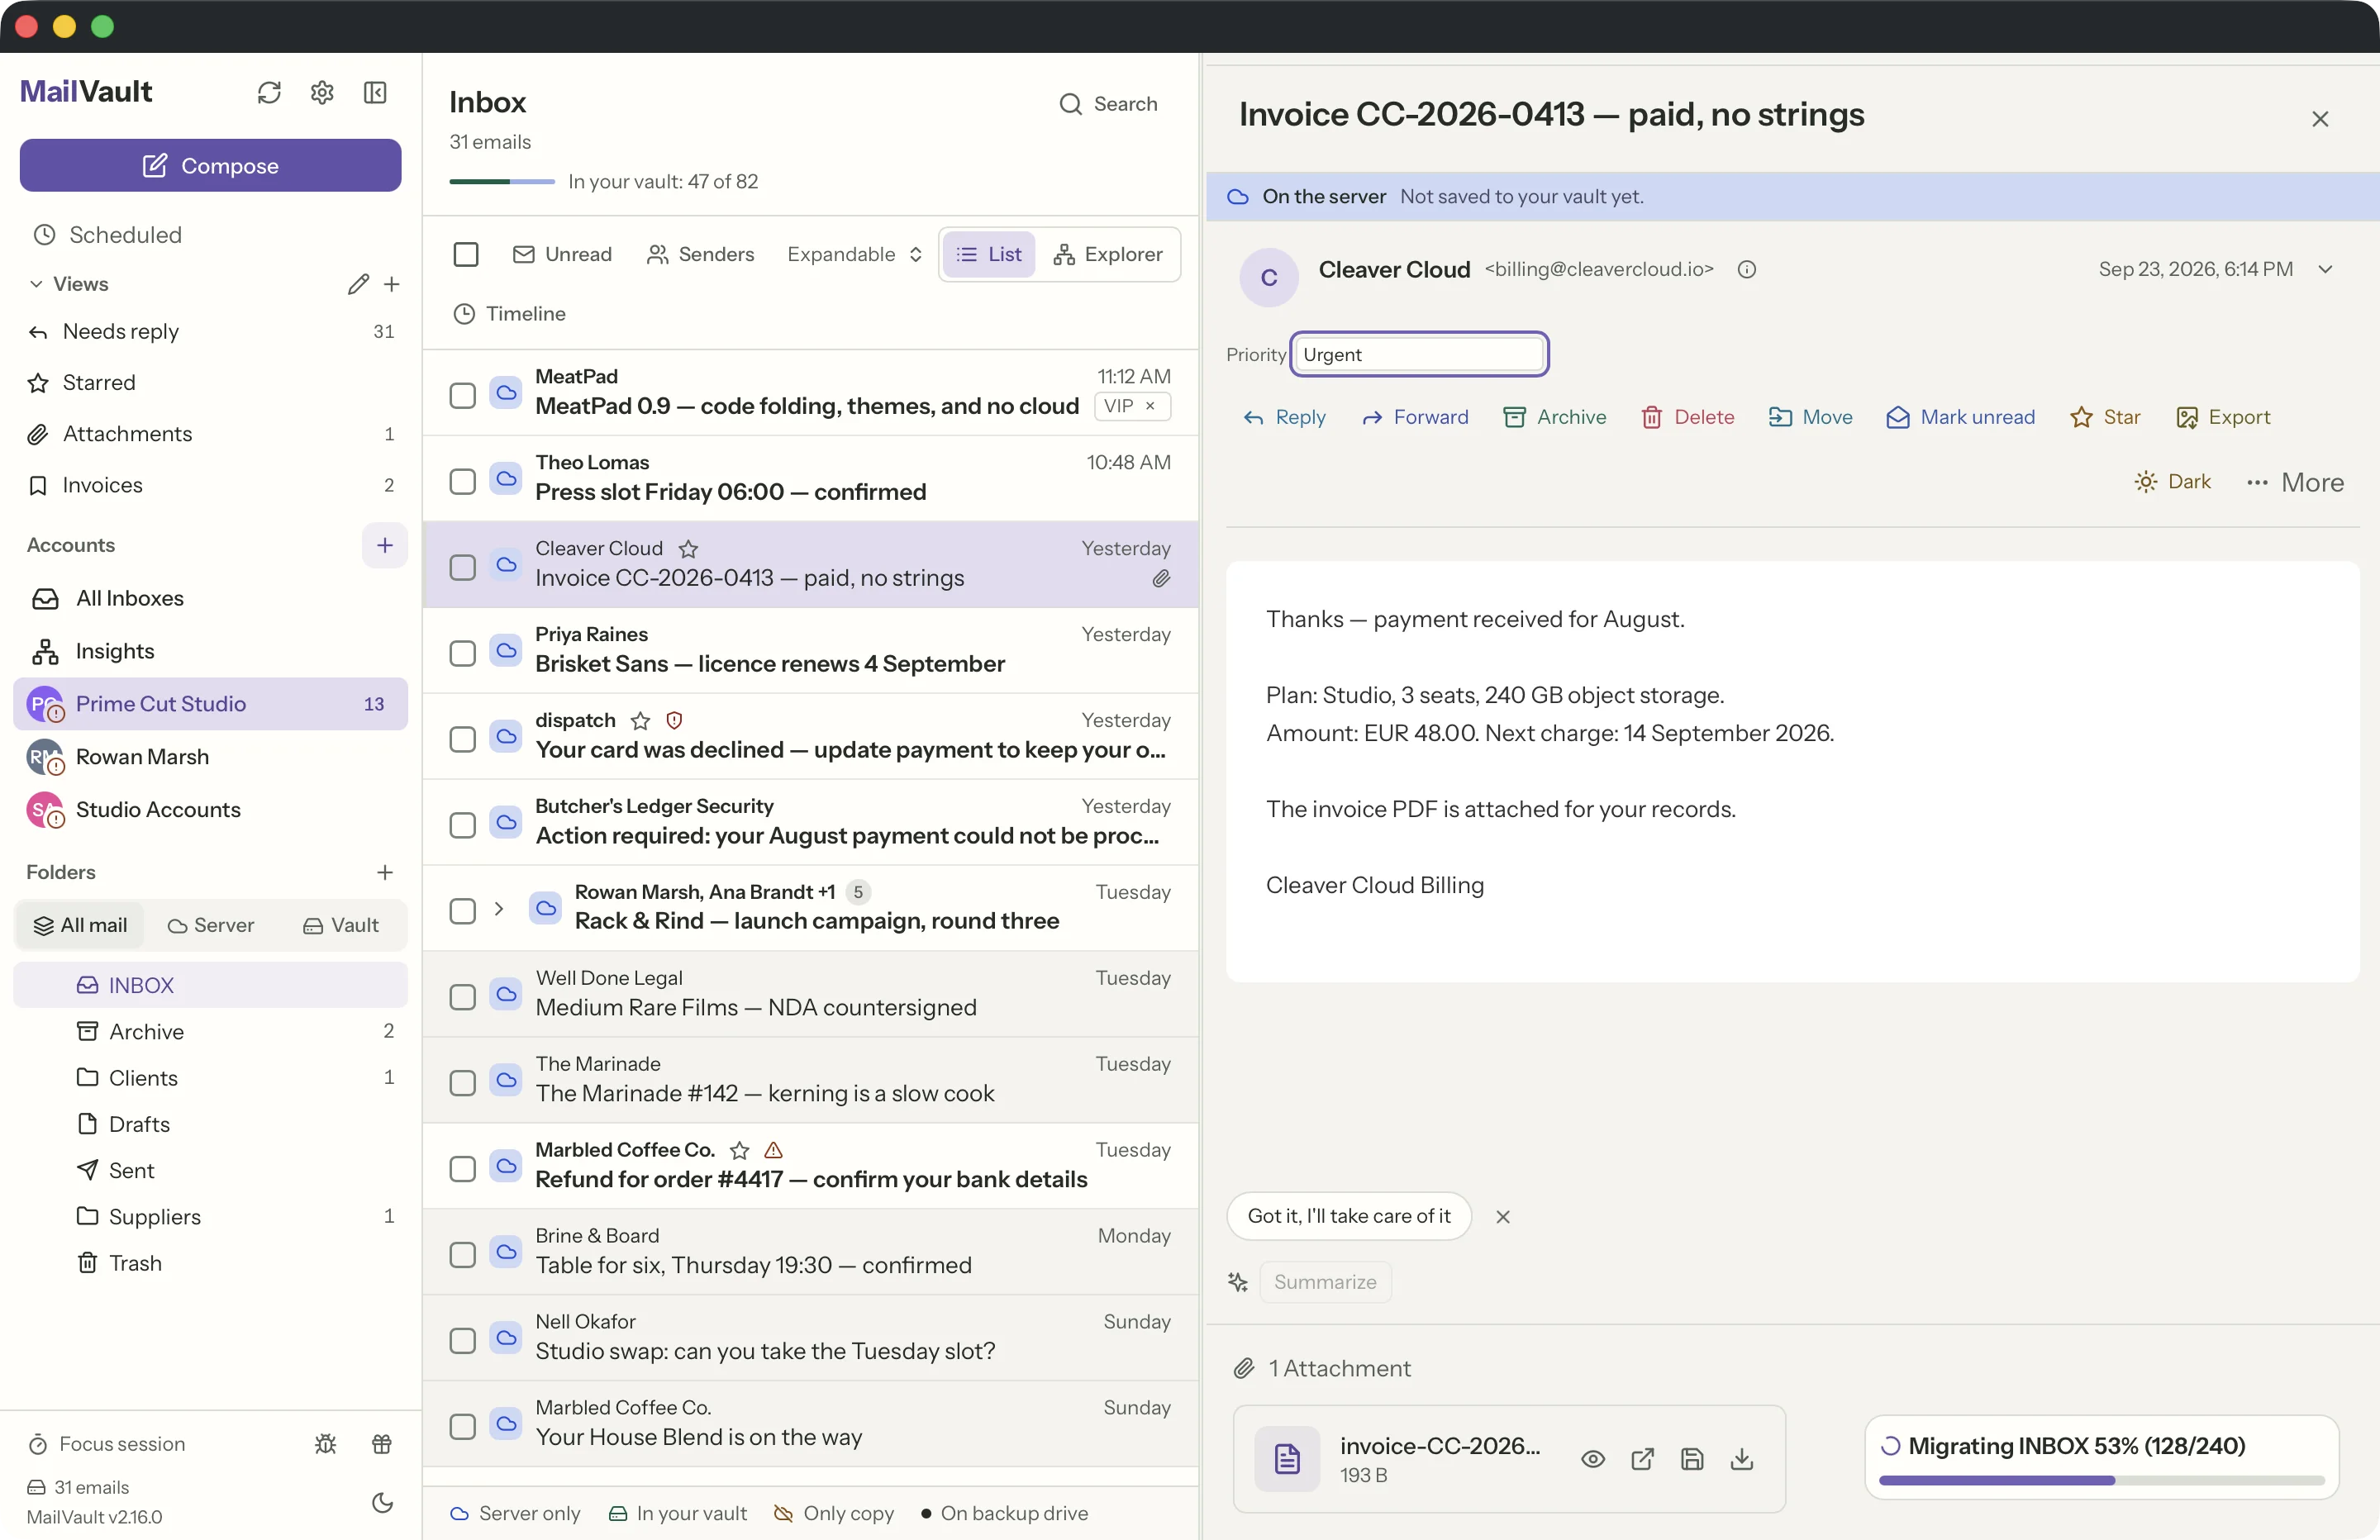This screenshot has width=2380, height=1540.
Task: Open the Export options
Action: 2223,417
